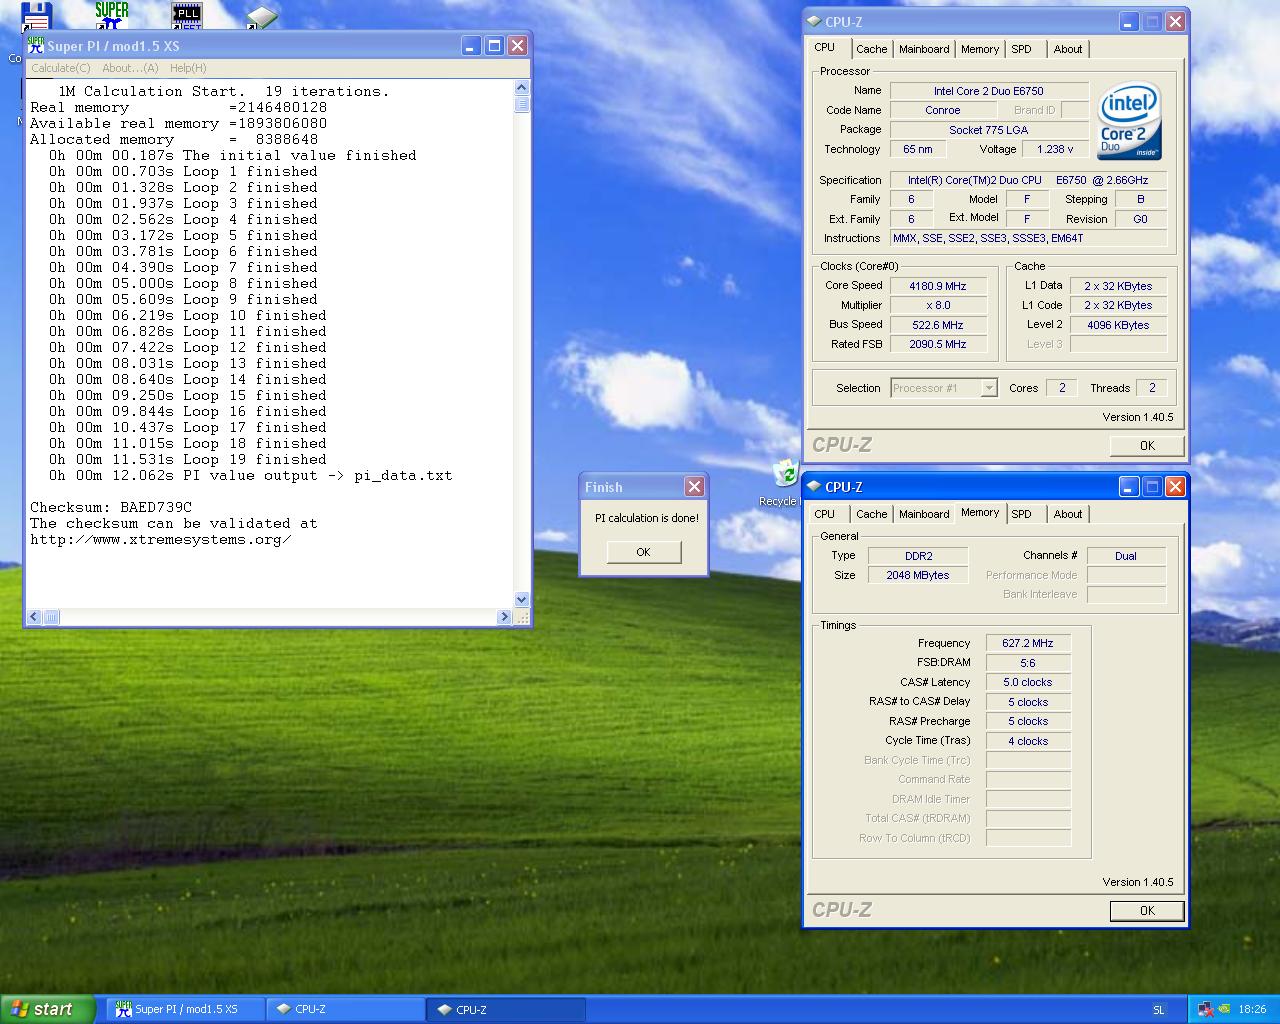
Task: Click the Checksum: BAED739C line
Action: click(x=111, y=507)
